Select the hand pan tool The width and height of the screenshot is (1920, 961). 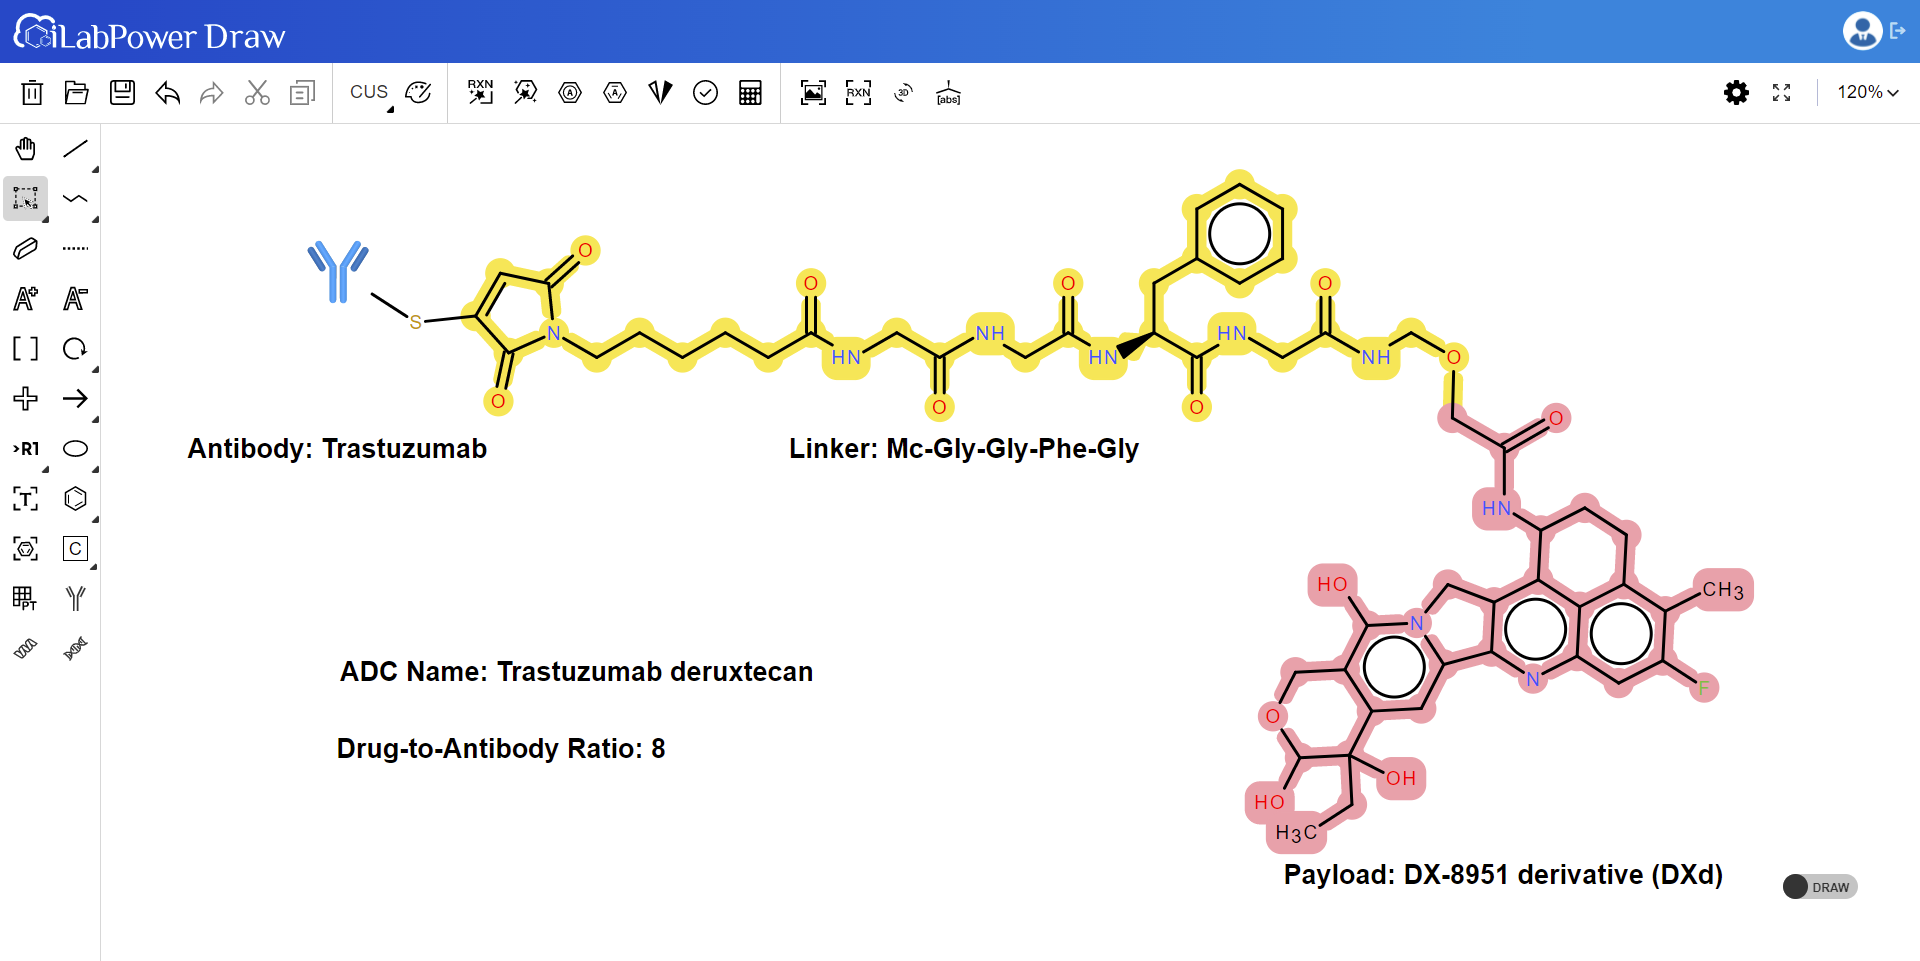pos(26,149)
